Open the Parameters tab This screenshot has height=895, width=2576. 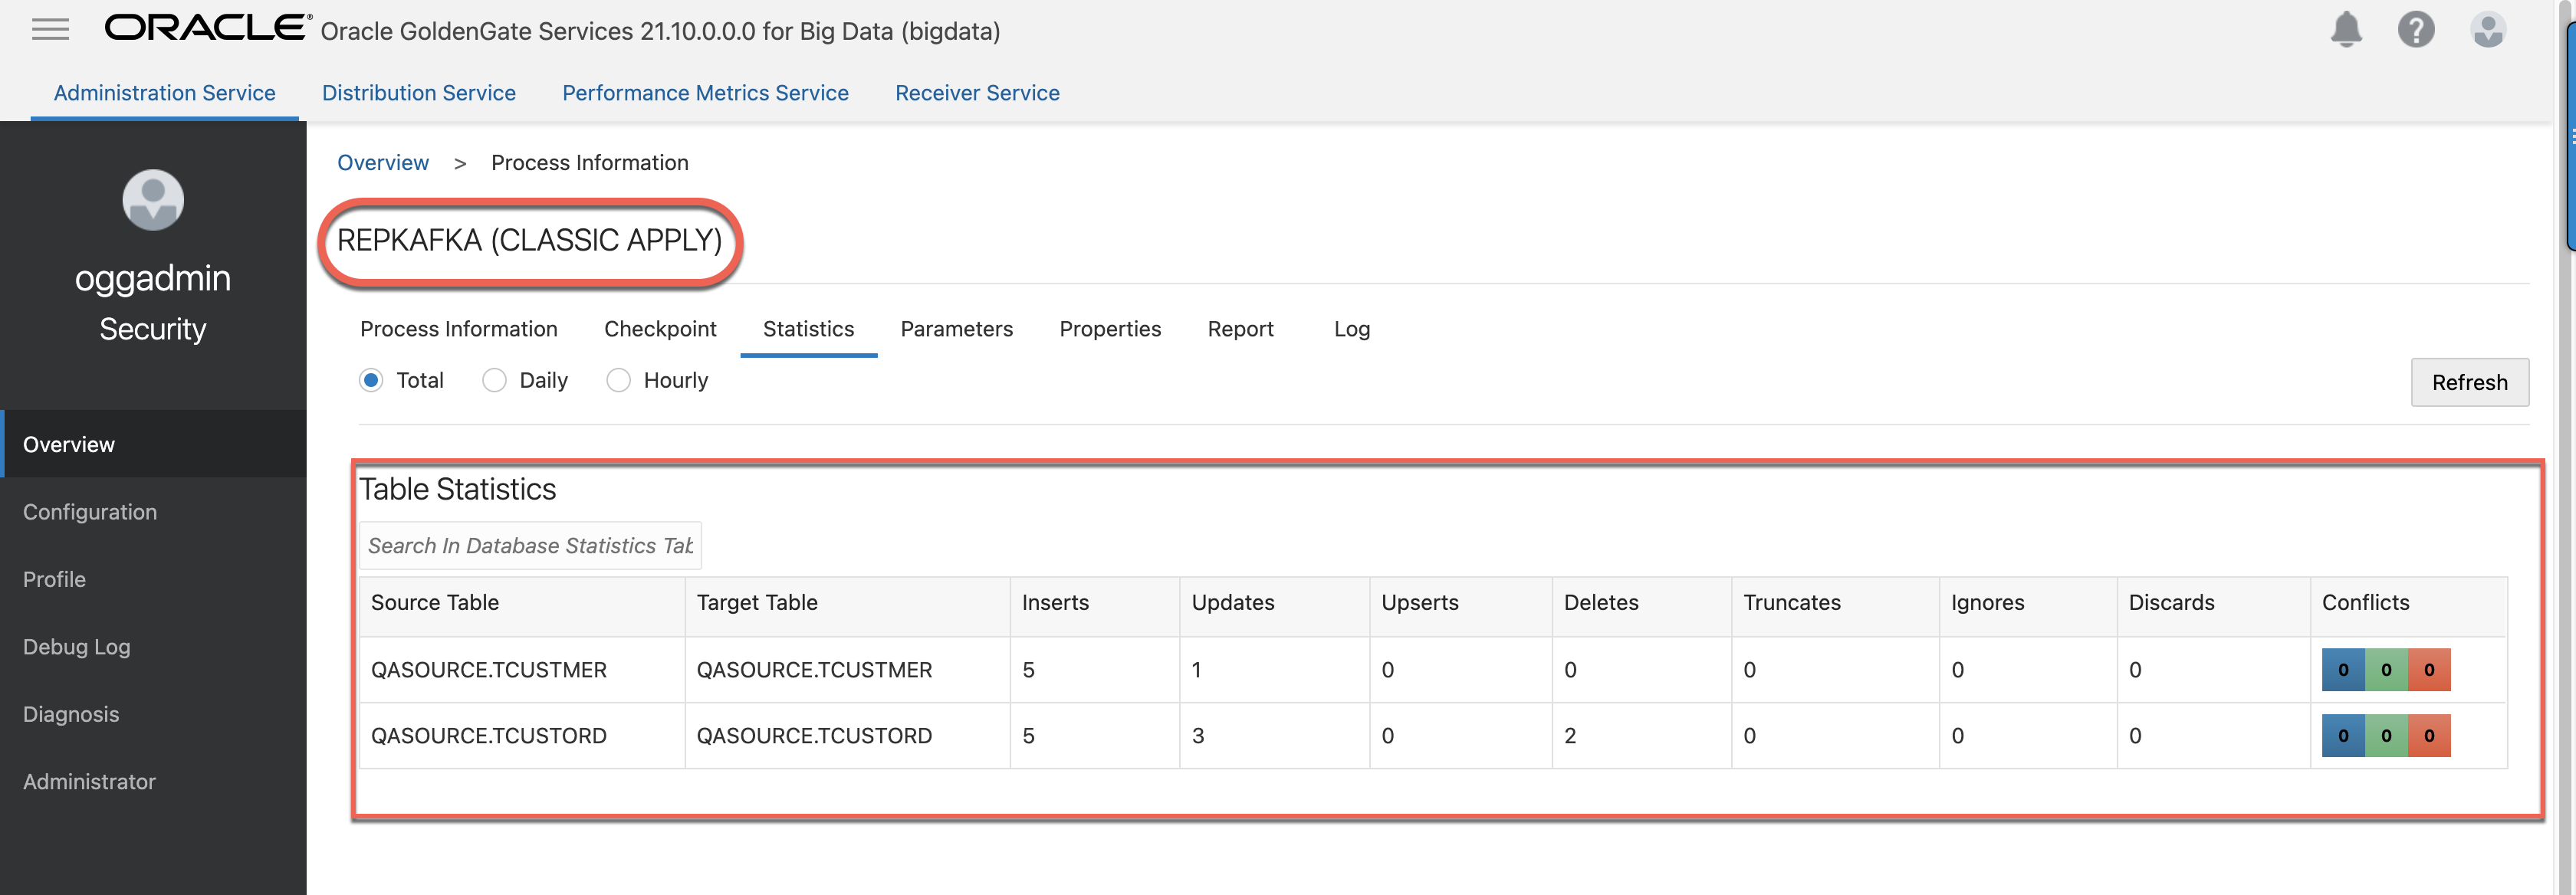(956, 329)
